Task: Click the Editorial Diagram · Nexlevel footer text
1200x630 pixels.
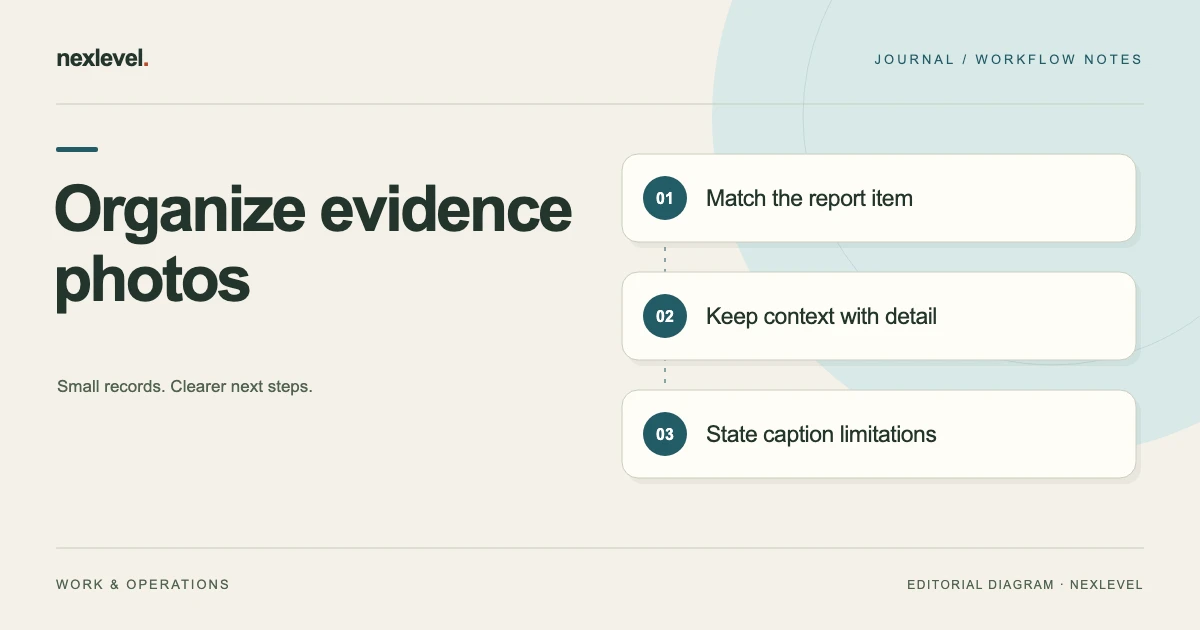Action: 1025,584
